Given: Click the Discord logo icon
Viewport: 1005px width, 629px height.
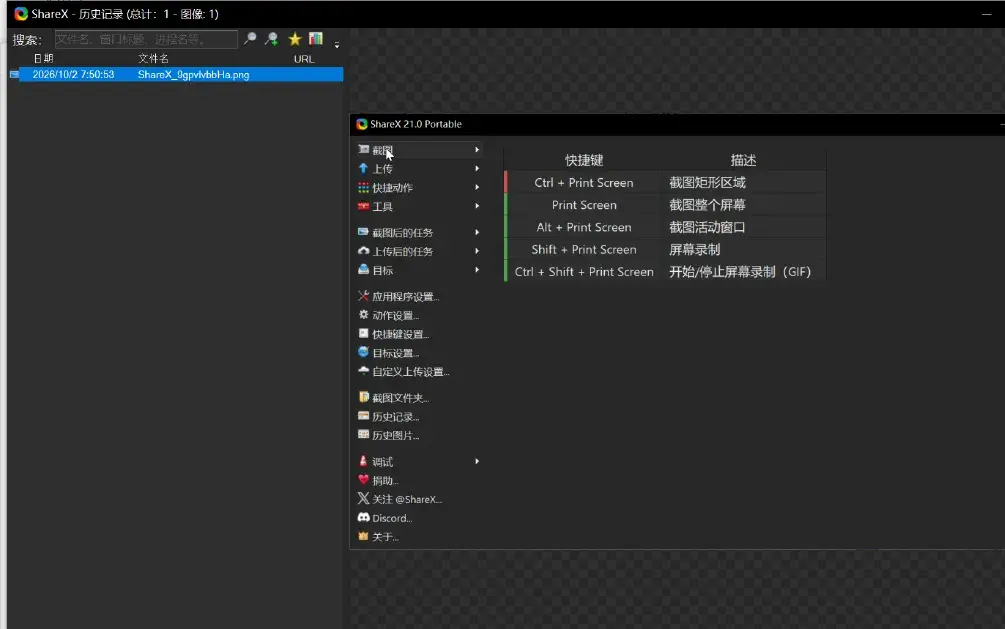Looking at the screenshot, I should [363, 517].
